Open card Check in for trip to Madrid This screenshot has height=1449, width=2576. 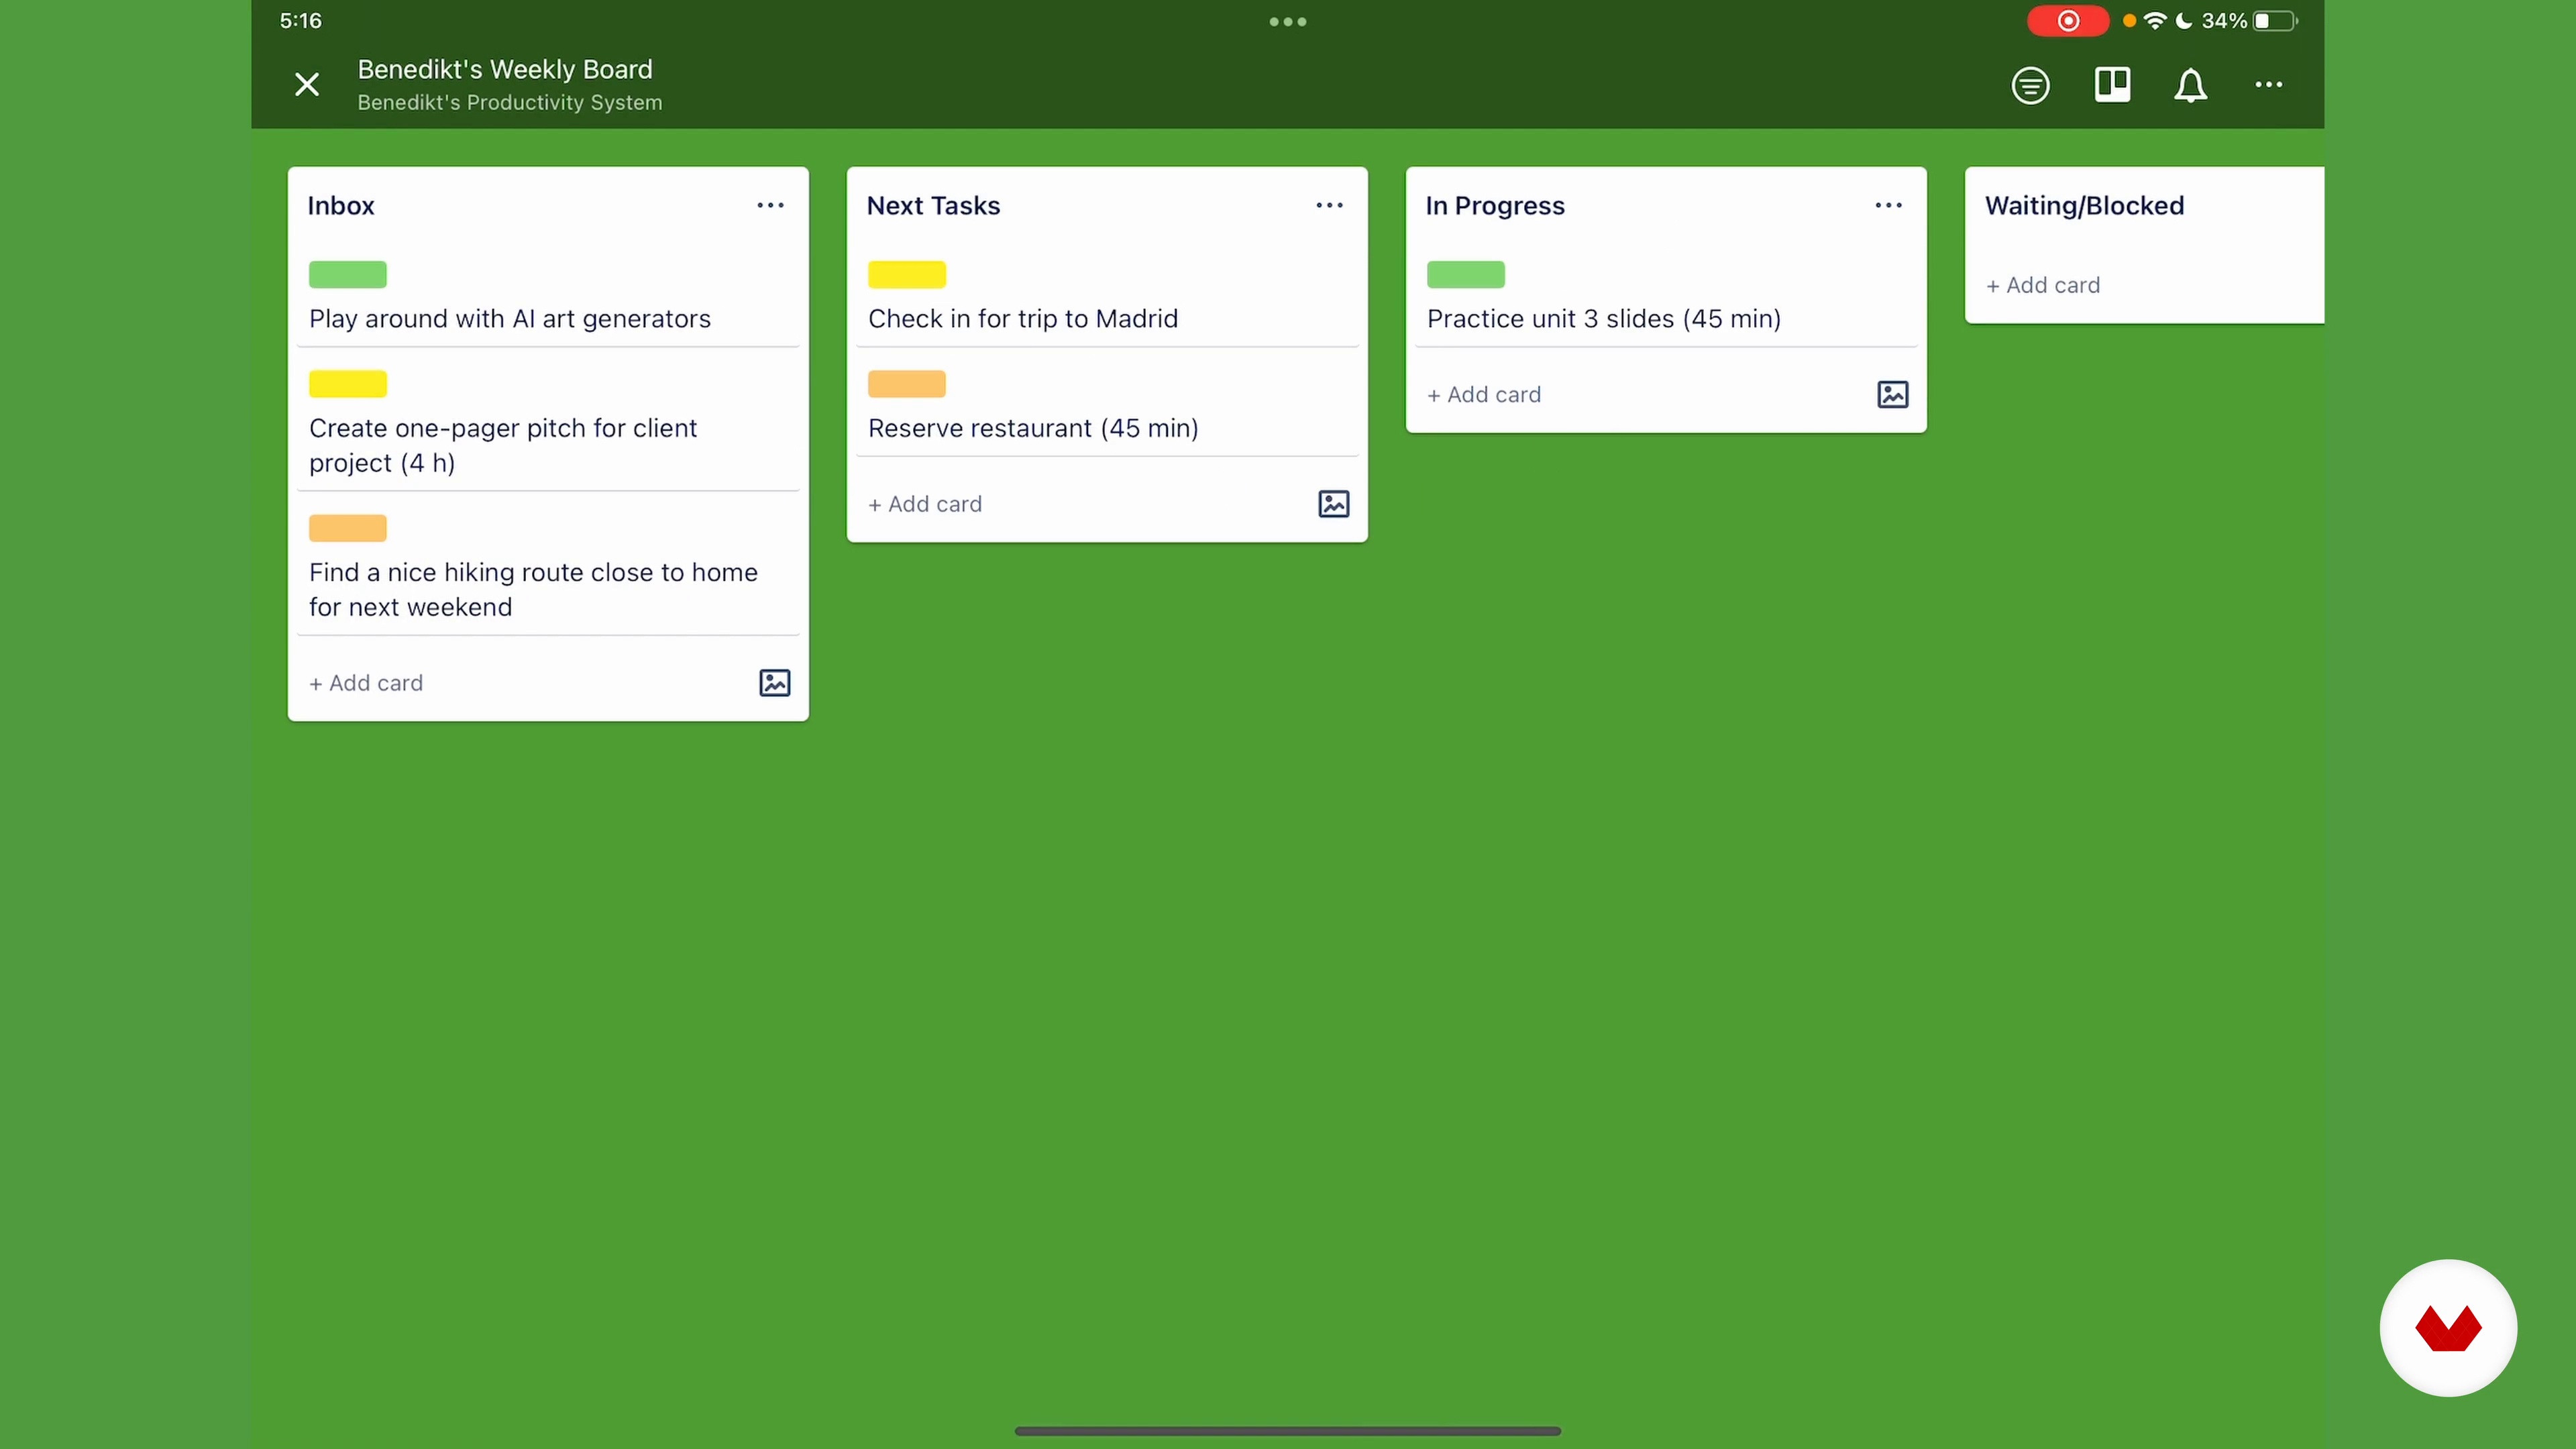1107,298
